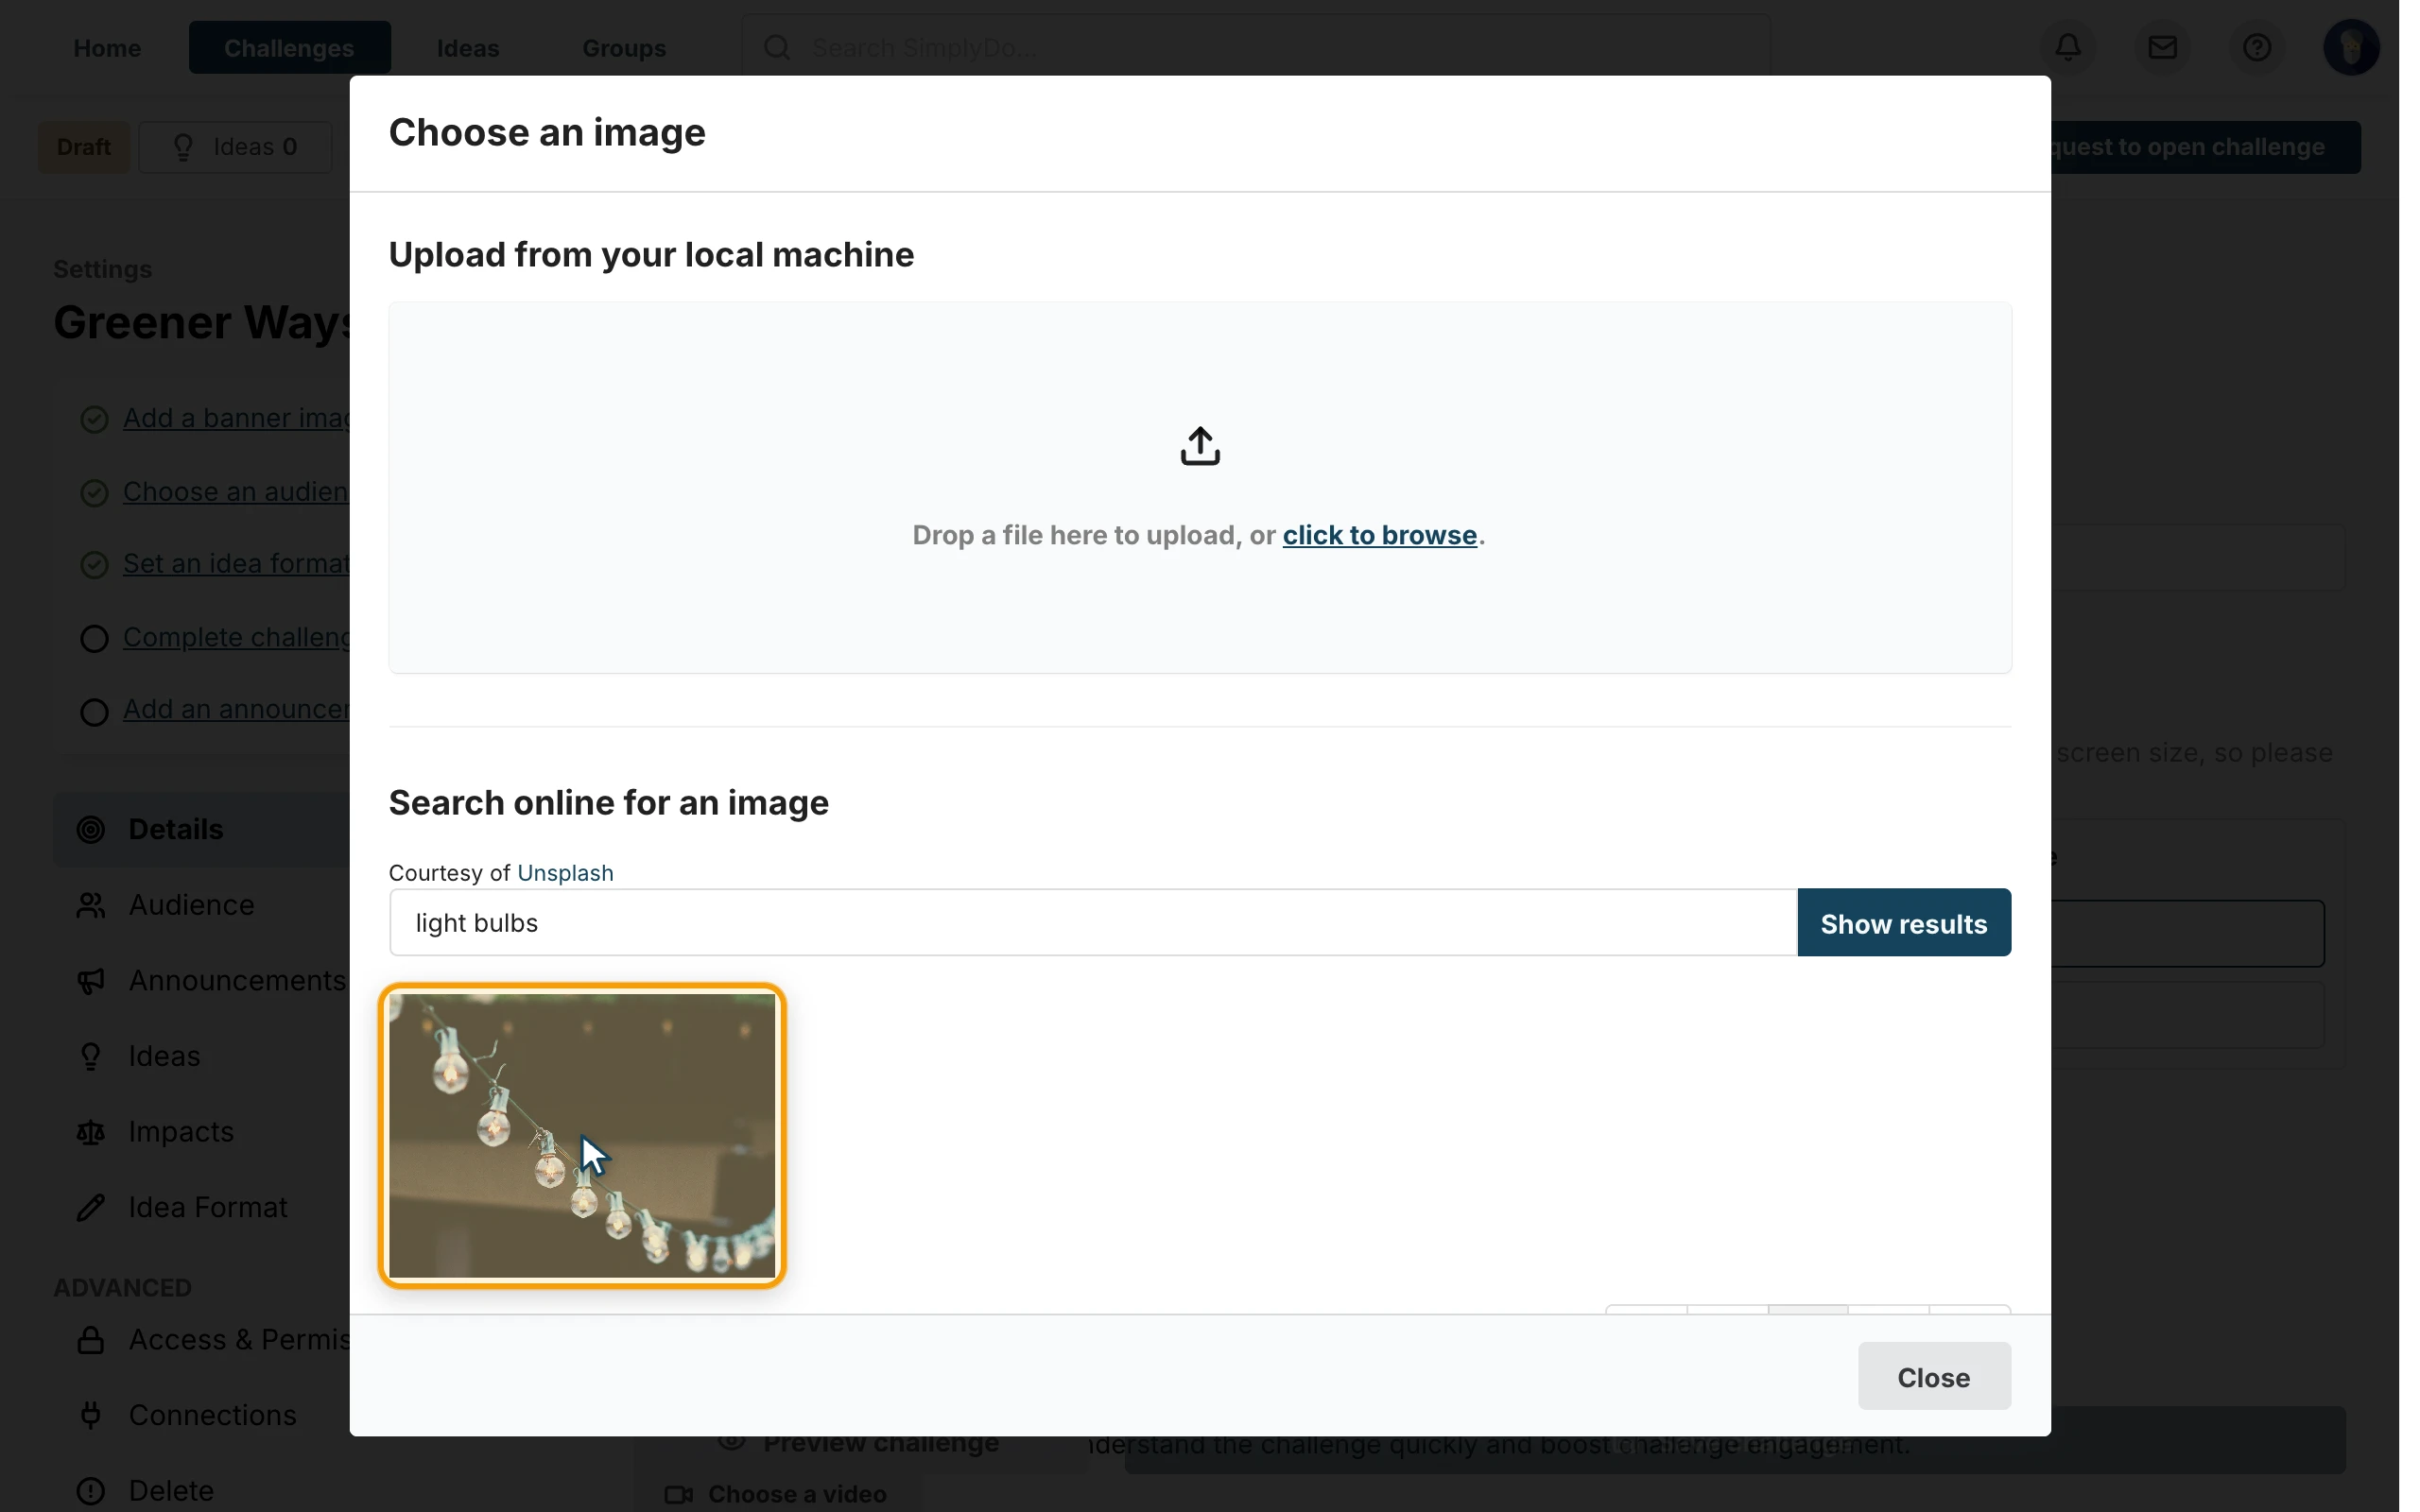Click the Announcements megaphone icon
The height and width of the screenshot is (1512, 2420).
pyautogui.click(x=91, y=981)
